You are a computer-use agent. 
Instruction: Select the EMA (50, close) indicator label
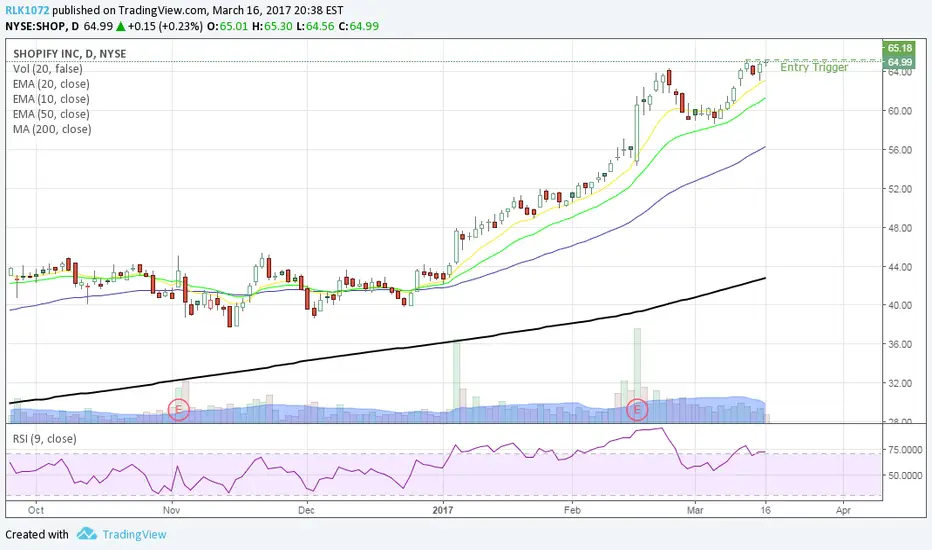[51, 114]
